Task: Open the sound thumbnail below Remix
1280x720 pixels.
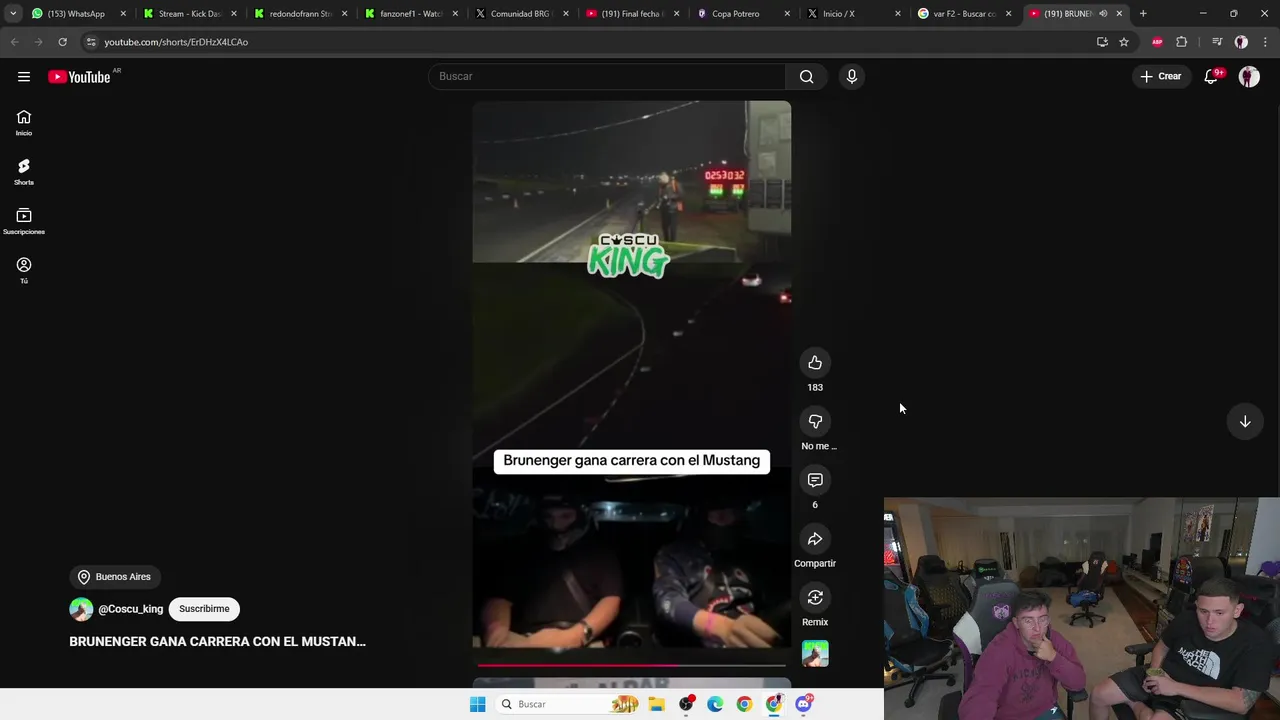Action: (815, 654)
